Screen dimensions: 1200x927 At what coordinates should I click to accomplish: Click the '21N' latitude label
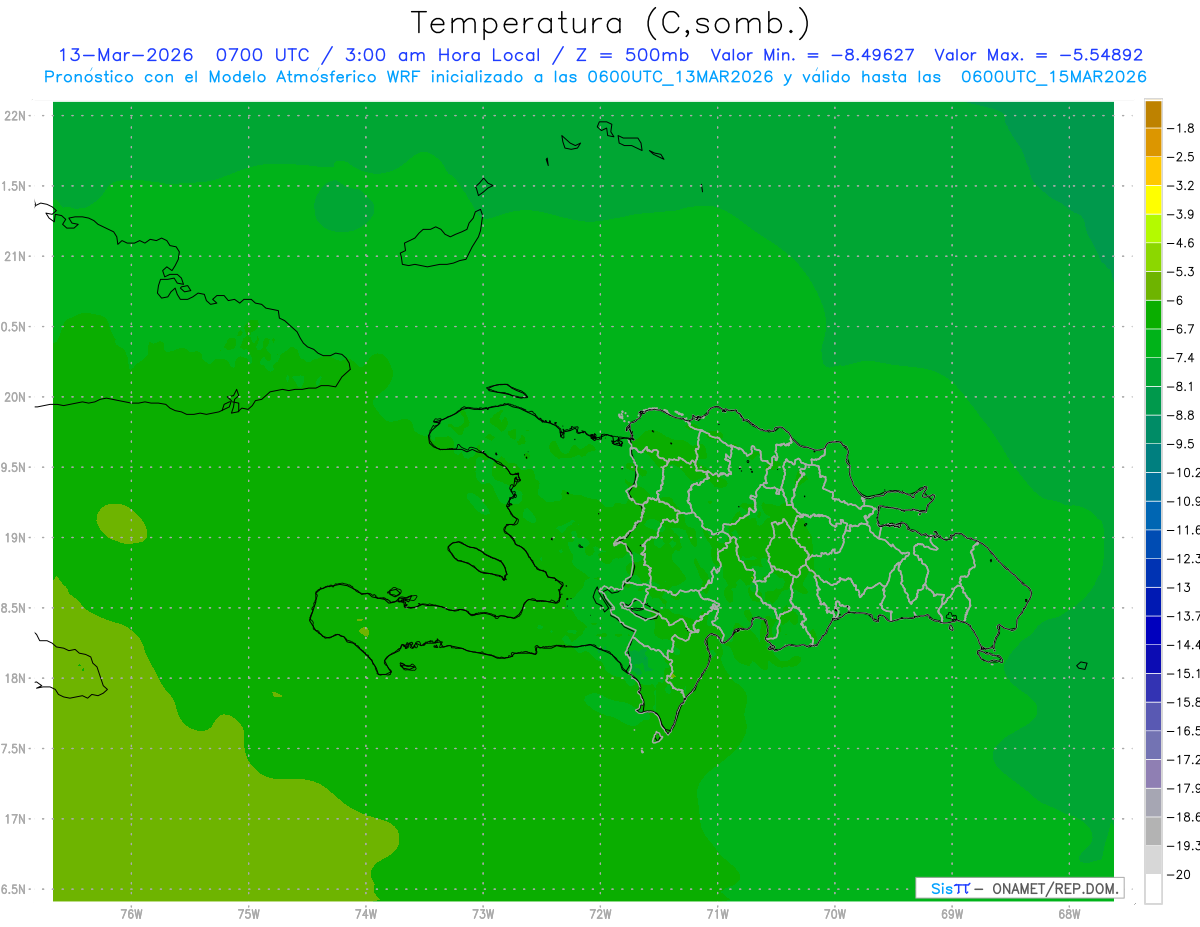(15, 256)
